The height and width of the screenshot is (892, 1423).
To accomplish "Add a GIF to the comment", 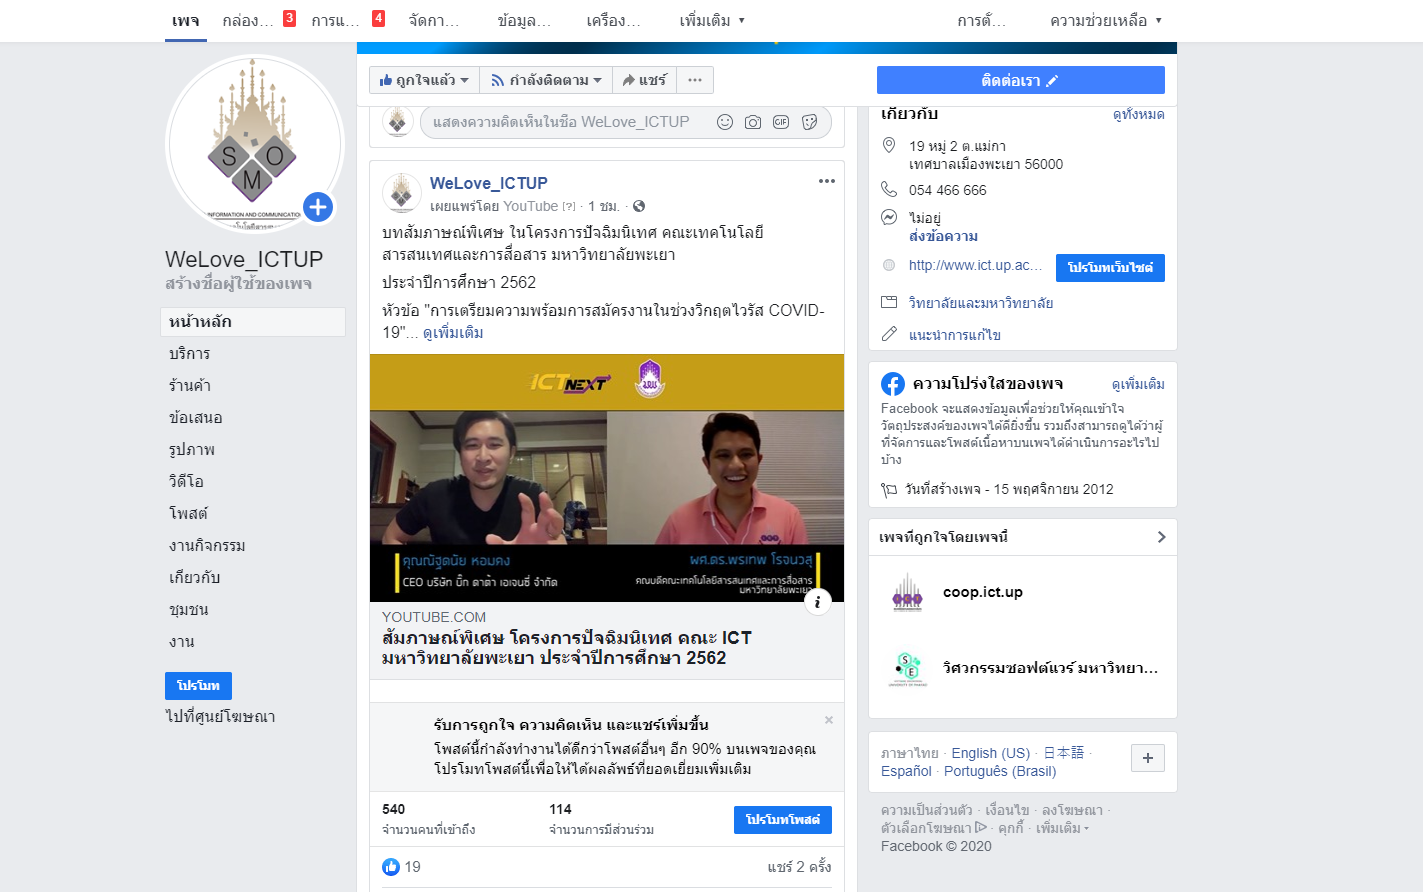I will click(x=781, y=122).
